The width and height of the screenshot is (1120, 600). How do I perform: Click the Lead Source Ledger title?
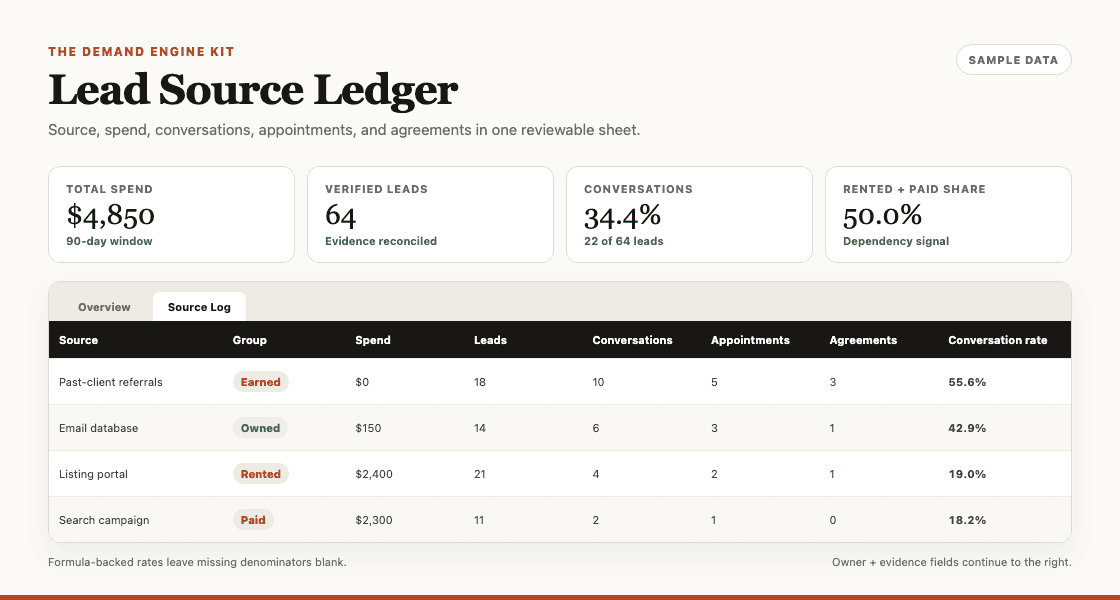click(x=253, y=90)
